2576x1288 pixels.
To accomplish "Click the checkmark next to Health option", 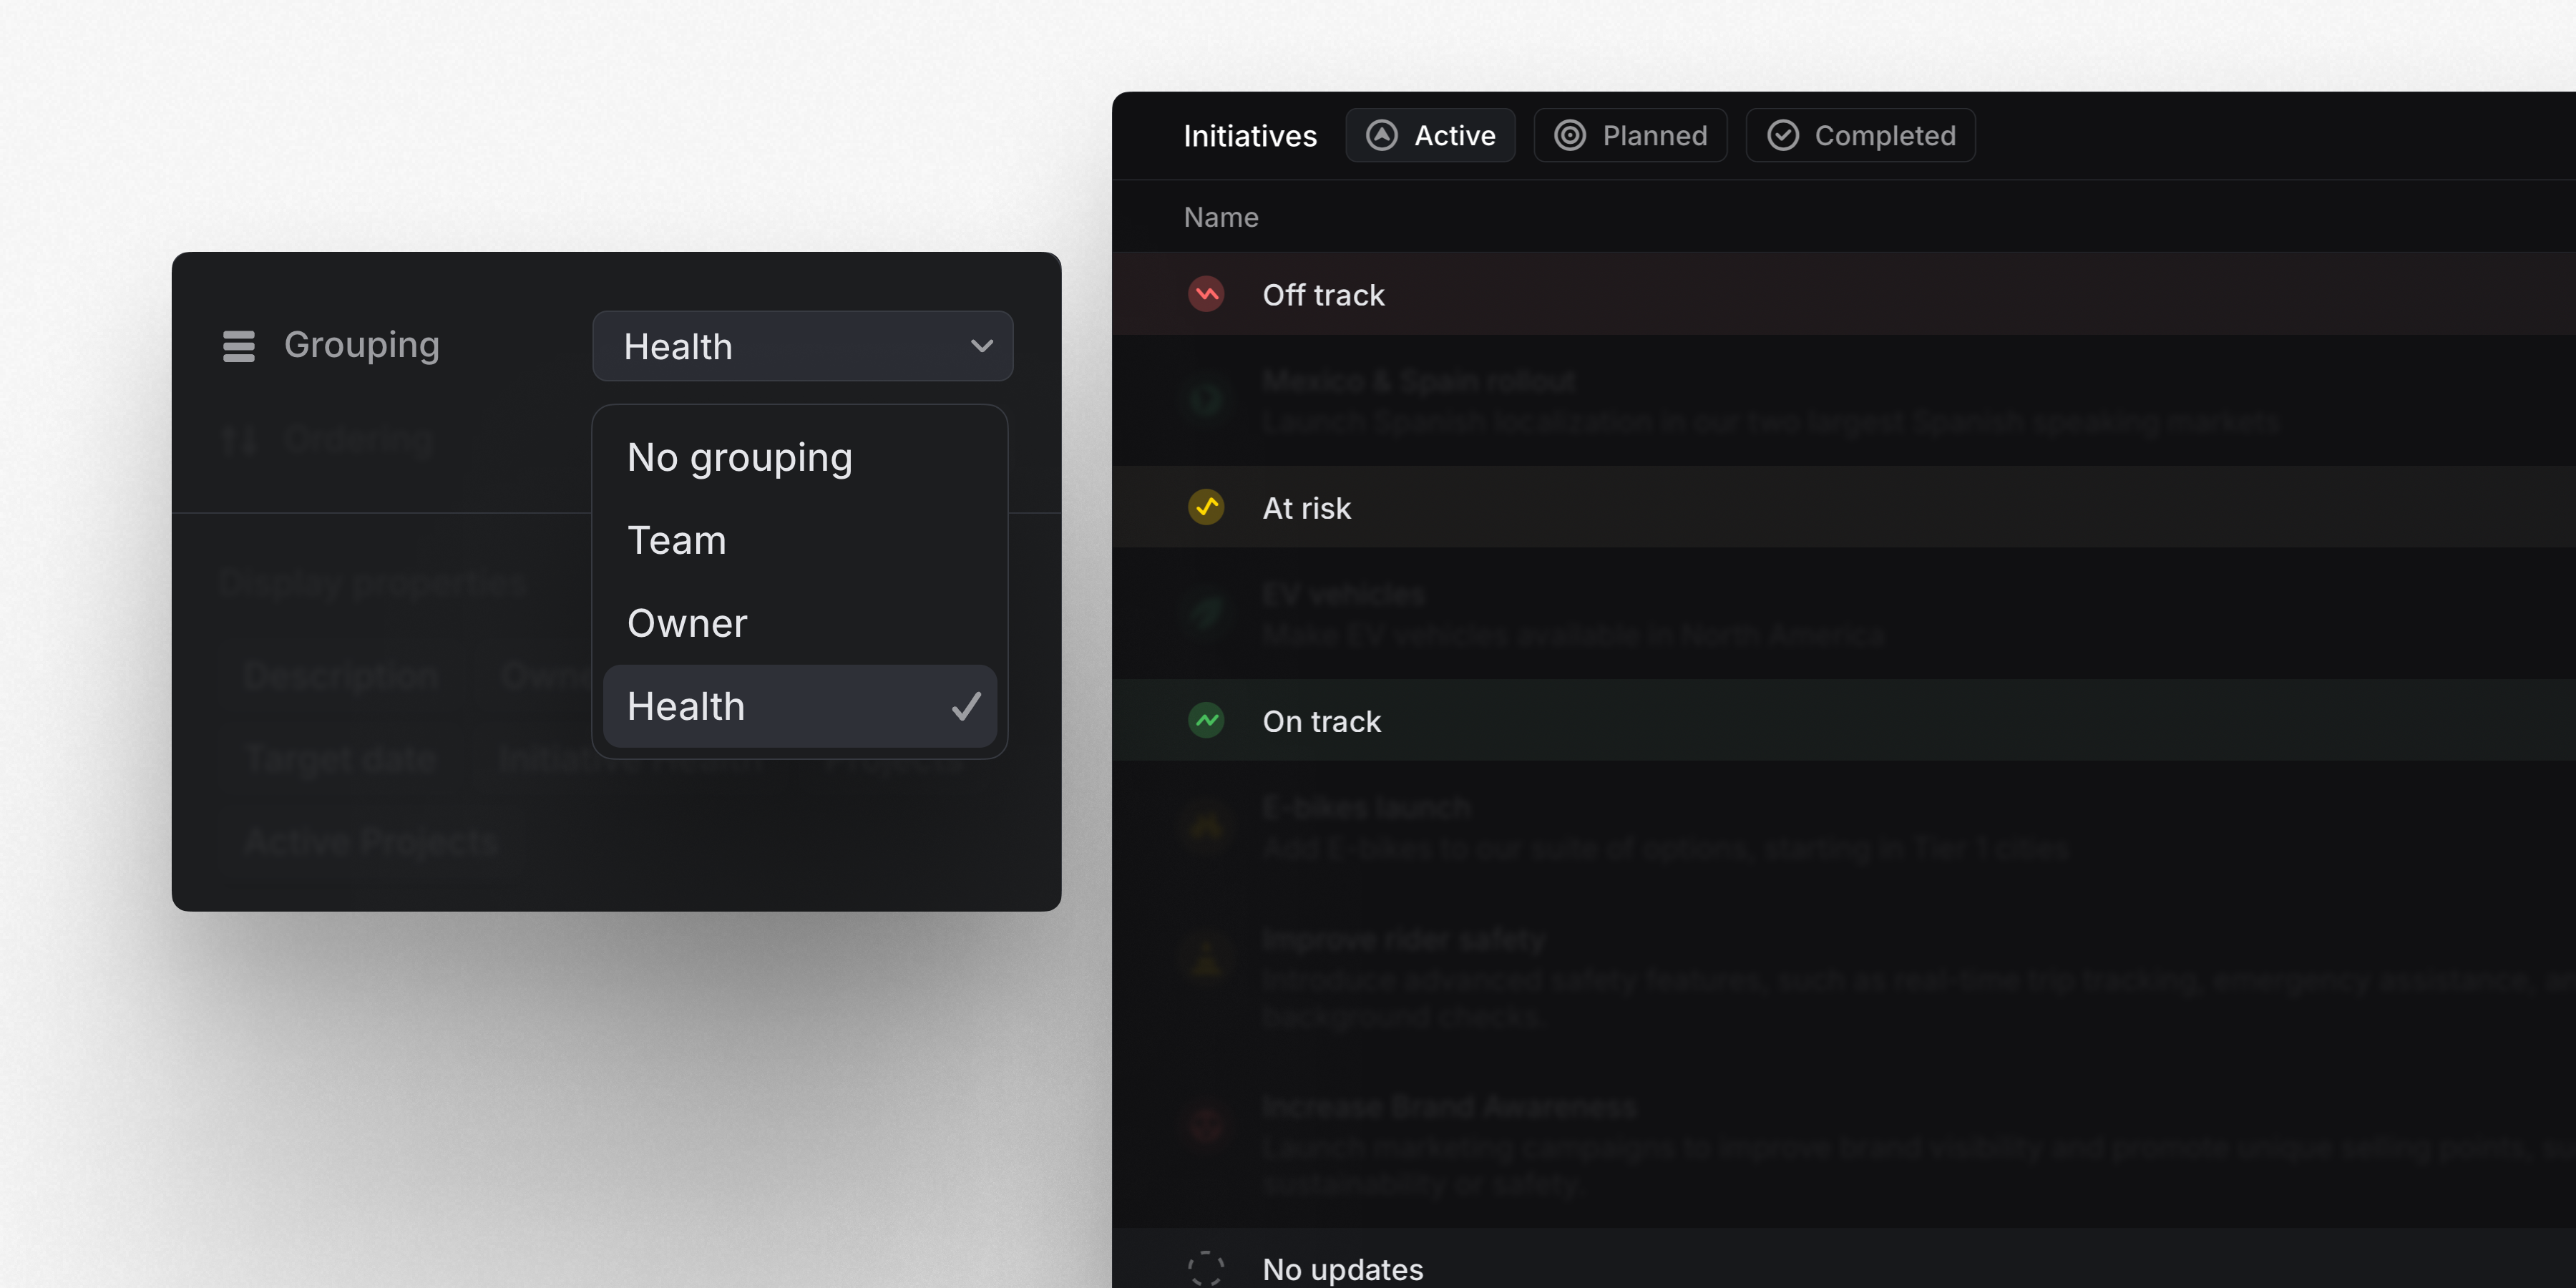I will [x=966, y=707].
